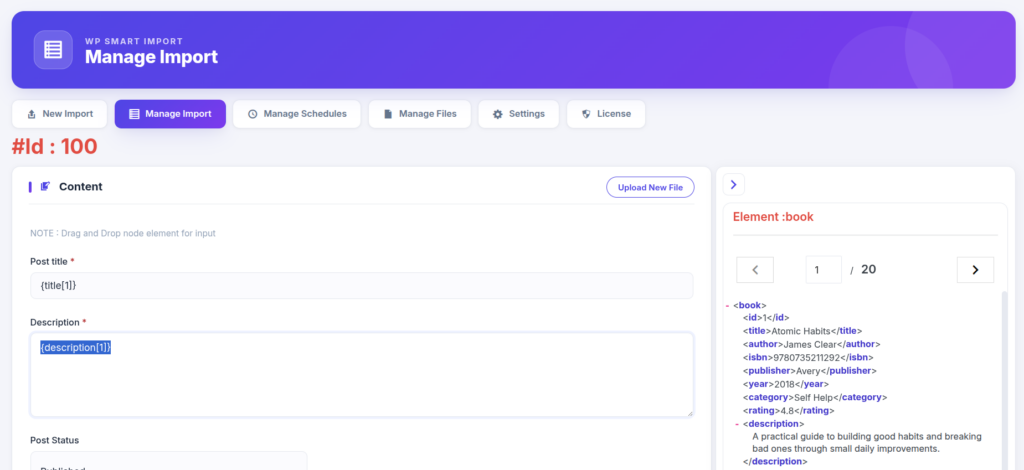This screenshot has width=1024, height=470.
Task: Click the XML preview vertical scrollbar
Action: coord(1004,380)
